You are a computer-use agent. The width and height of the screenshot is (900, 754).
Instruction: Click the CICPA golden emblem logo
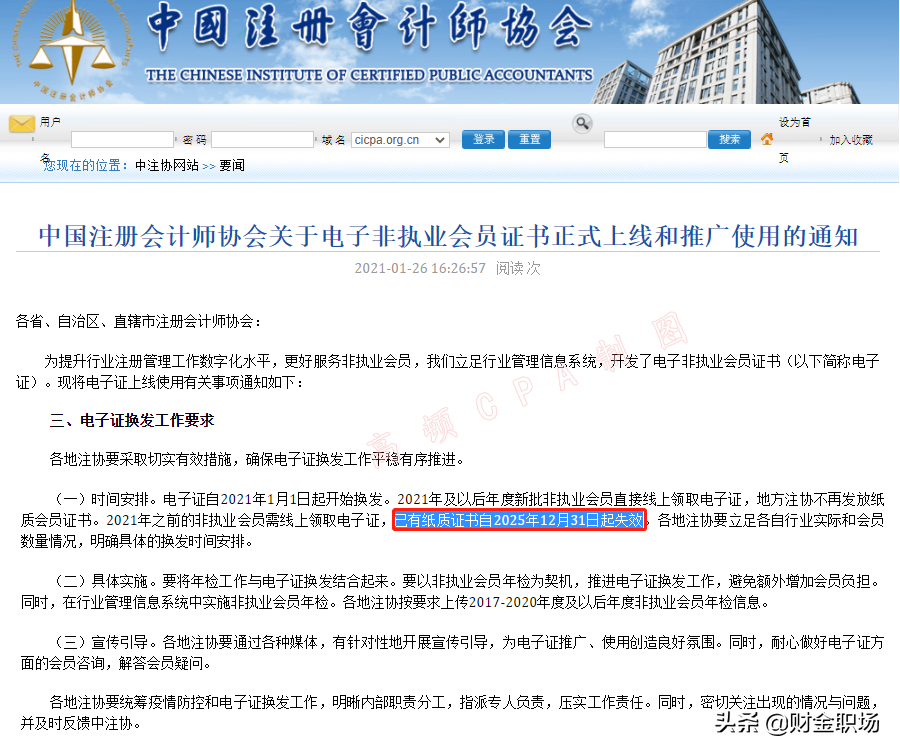[72, 49]
